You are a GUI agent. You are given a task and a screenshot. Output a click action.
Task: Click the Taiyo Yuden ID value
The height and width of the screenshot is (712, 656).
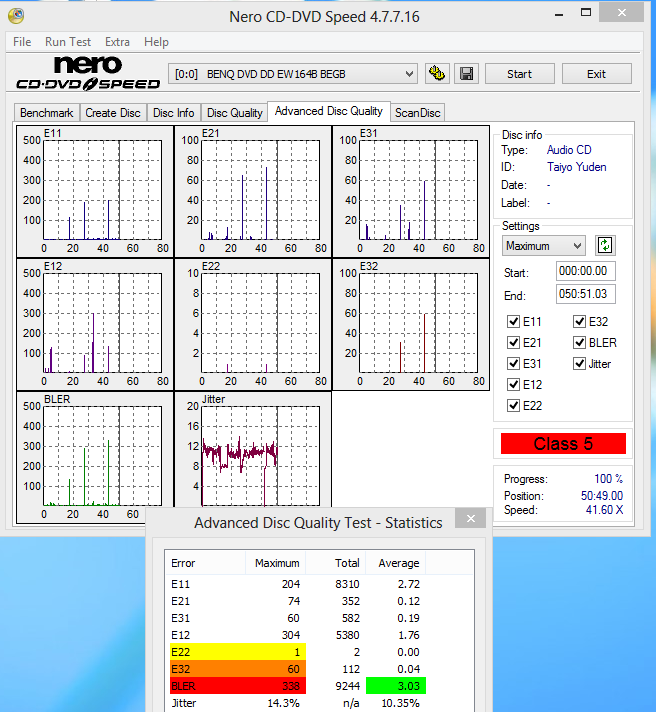click(577, 167)
